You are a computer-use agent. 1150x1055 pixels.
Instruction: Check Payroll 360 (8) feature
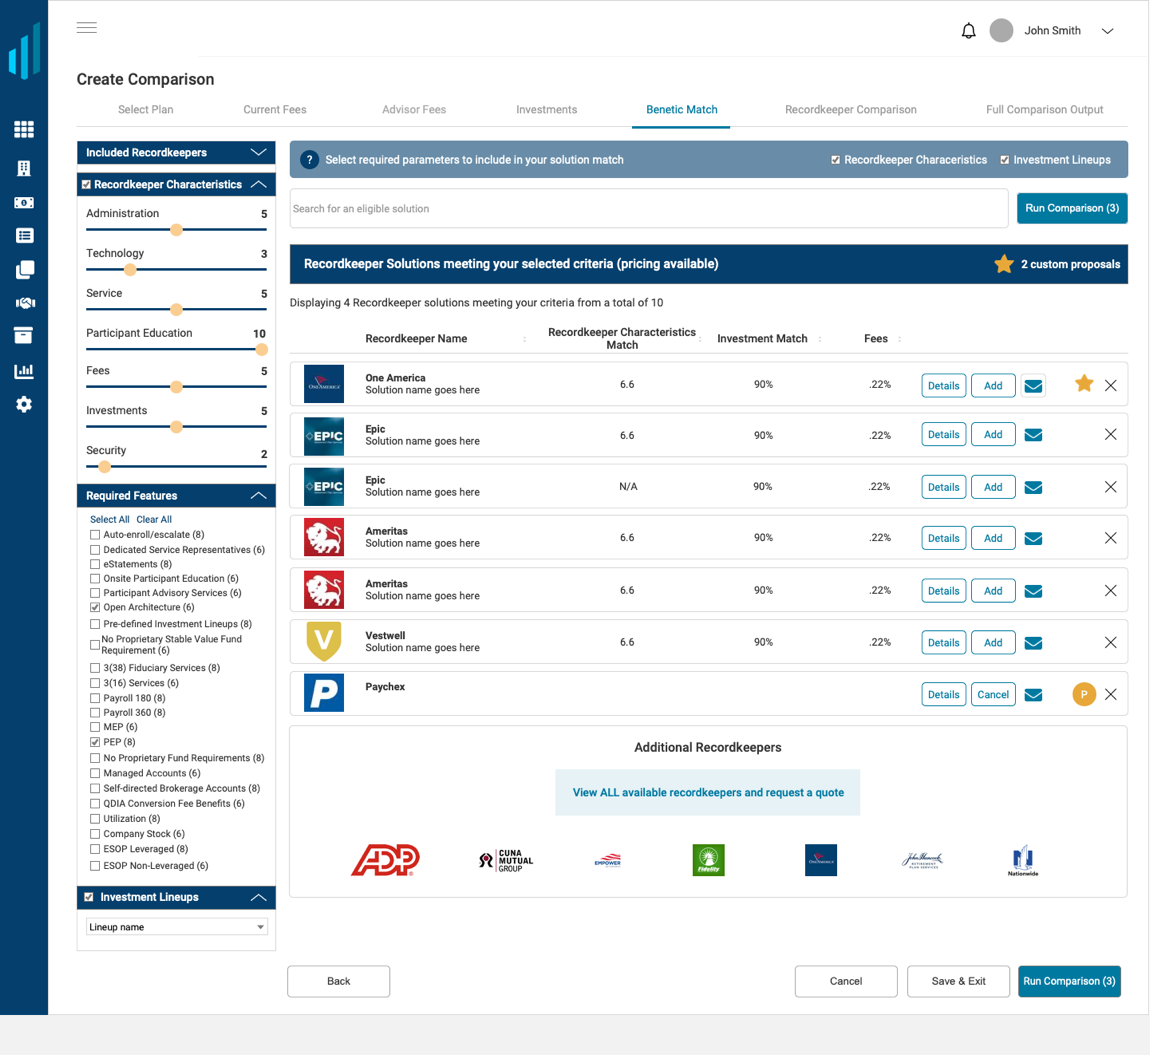point(95,712)
